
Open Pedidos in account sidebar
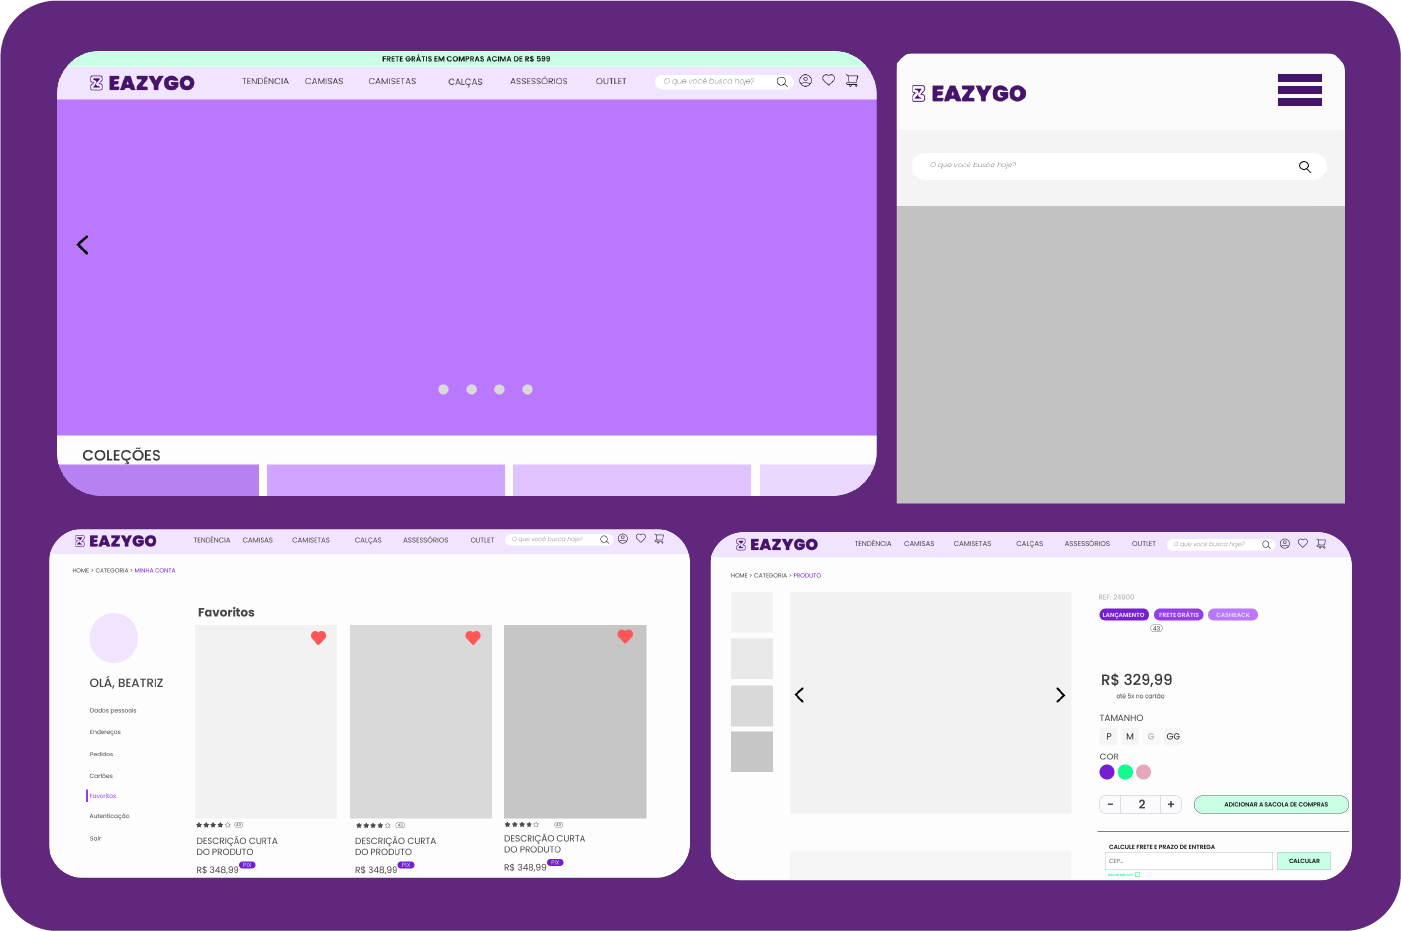click(101, 754)
